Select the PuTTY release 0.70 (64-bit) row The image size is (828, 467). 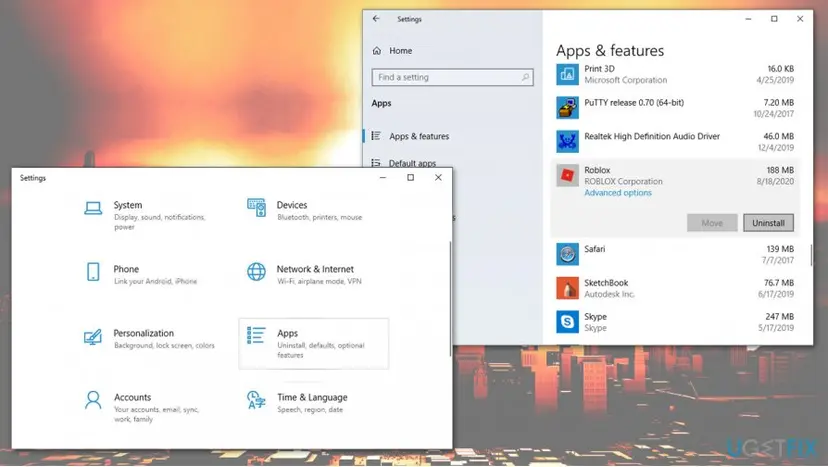click(675, 108)
